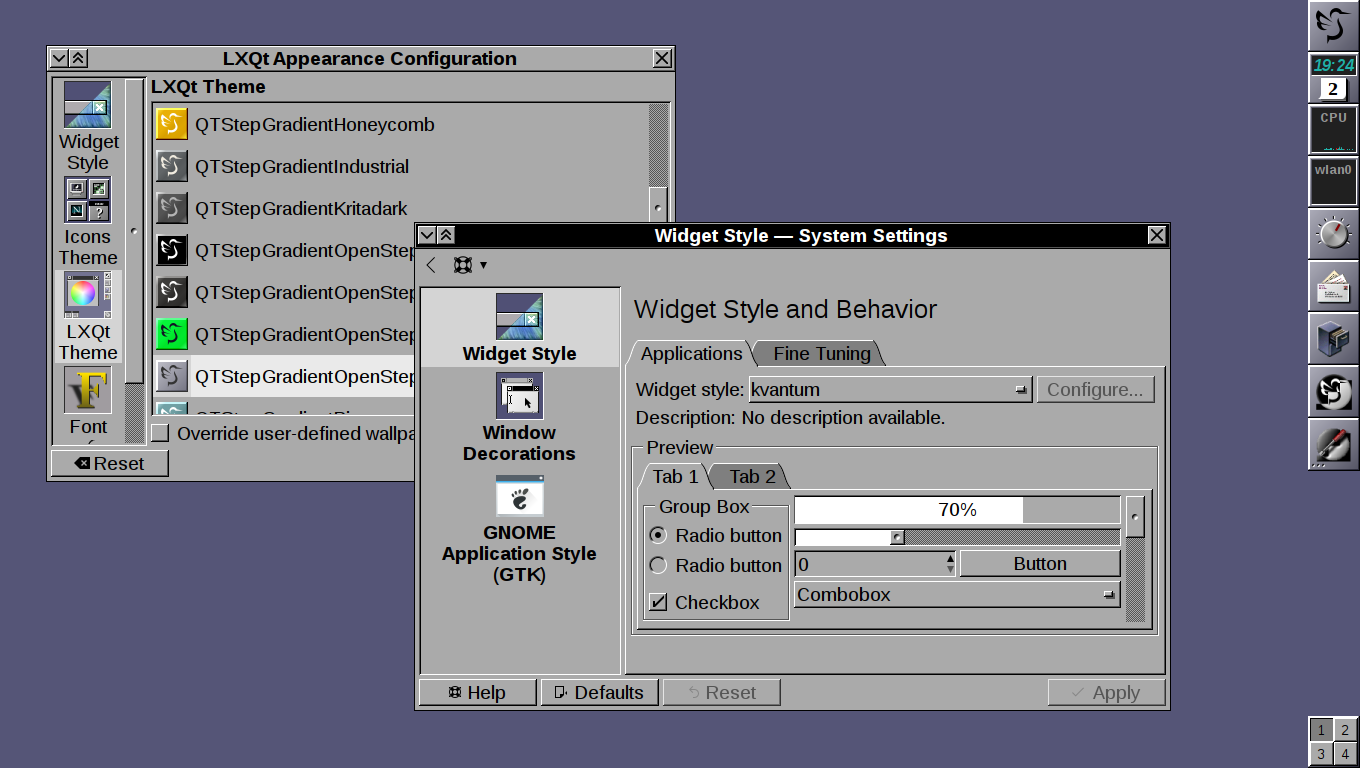Open the Widget style kvantum dropdown
This screenshot has width=1360, height=768.
891,389
